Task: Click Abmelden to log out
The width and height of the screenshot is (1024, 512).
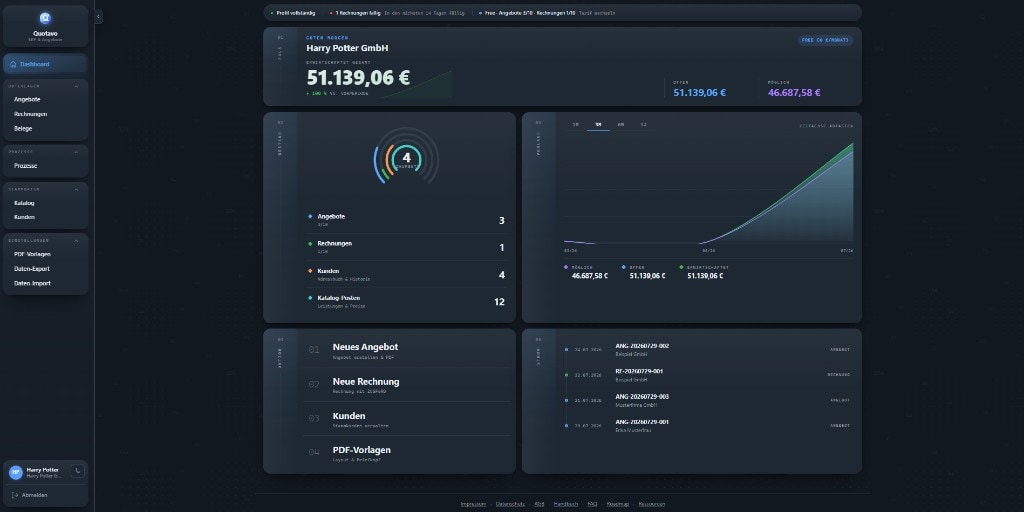Action: click(x=35, y=495)
